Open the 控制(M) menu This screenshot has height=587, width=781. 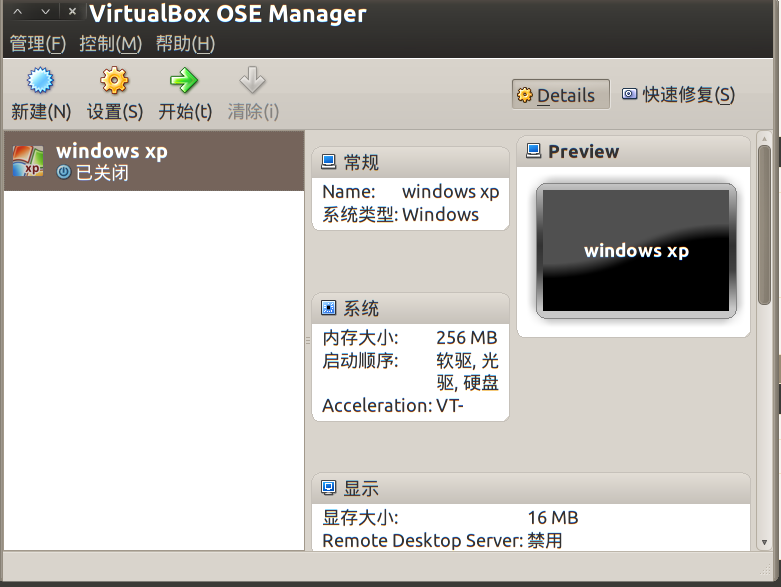111,44
